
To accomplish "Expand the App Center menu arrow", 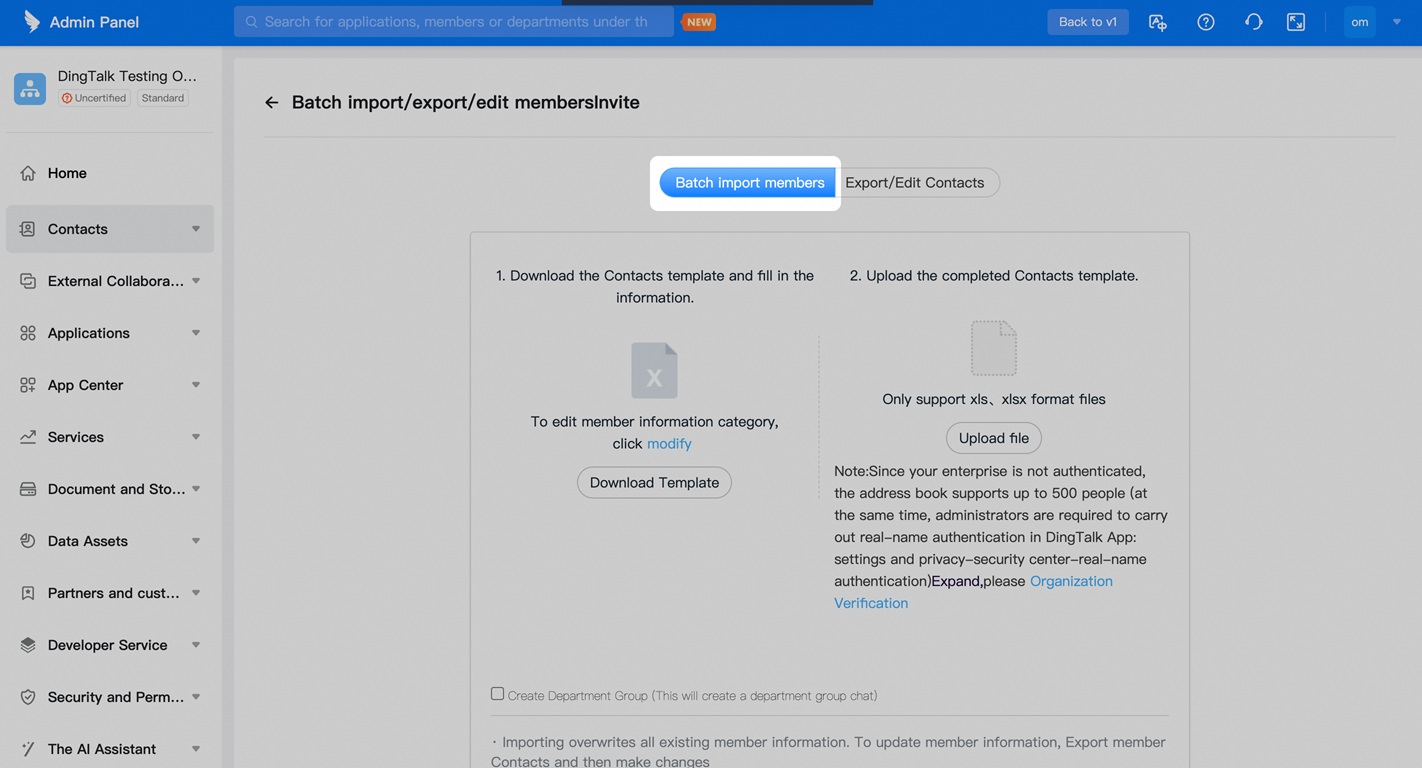I will point(196,385).
